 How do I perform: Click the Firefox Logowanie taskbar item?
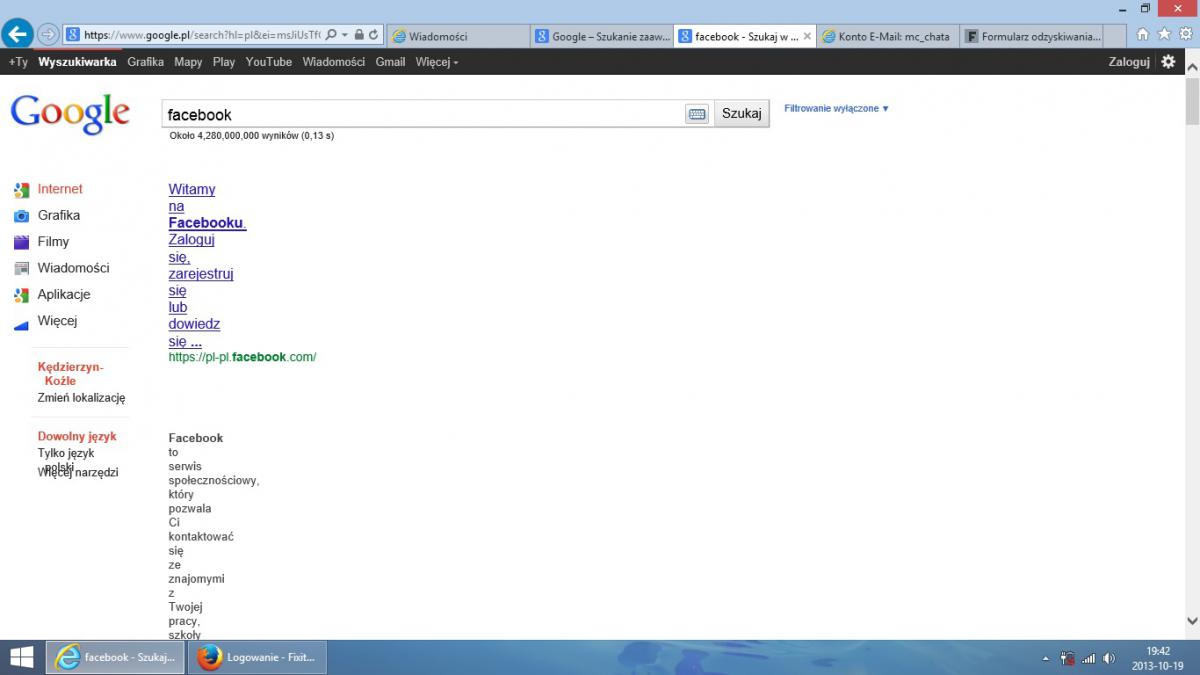click(257, 657)
